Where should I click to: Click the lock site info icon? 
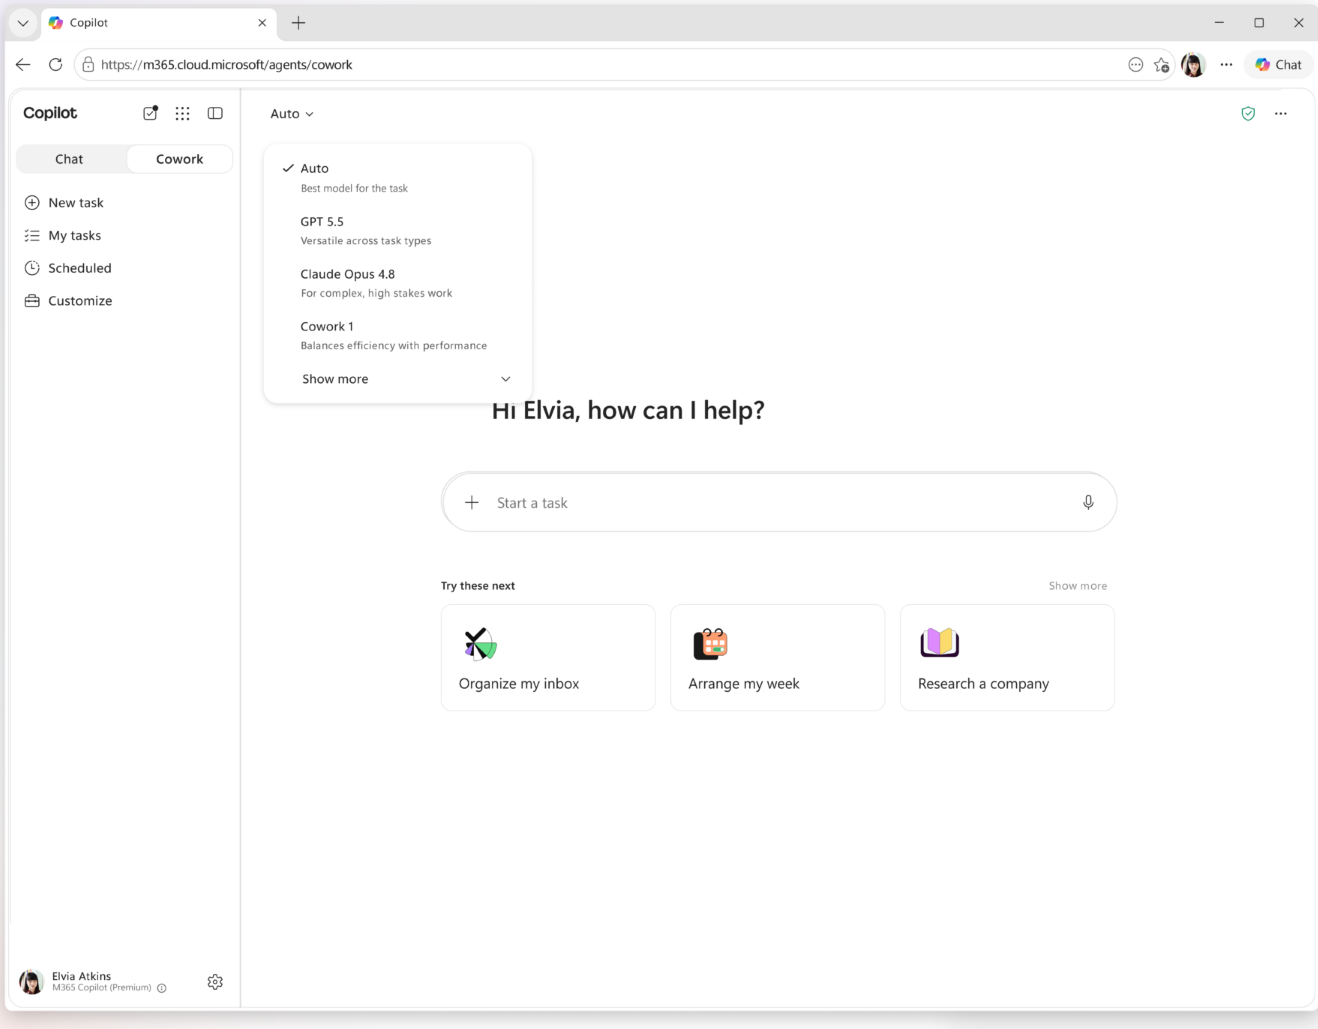[x=88, y=64]
